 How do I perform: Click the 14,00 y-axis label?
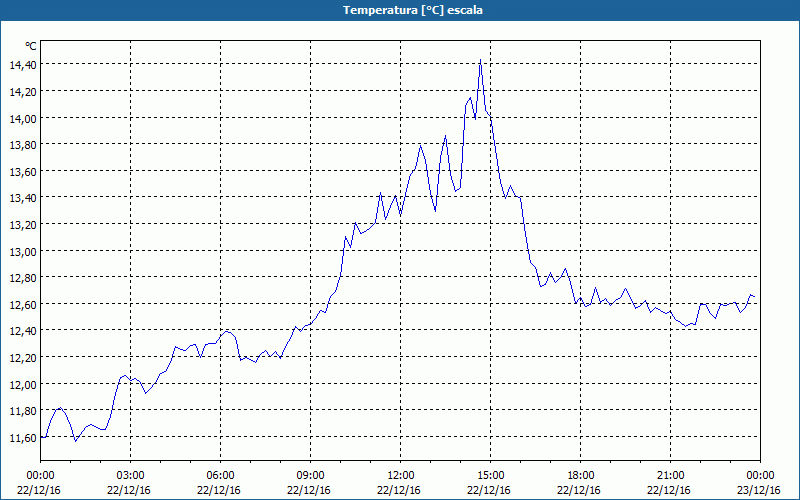(x=22, y=118)
